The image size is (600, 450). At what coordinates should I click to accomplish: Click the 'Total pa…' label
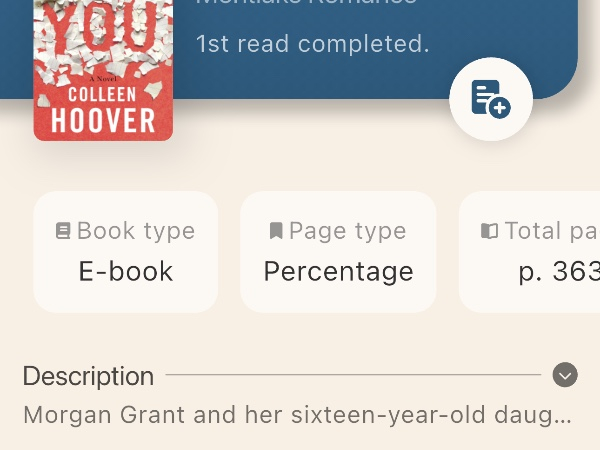click(550, 231)
